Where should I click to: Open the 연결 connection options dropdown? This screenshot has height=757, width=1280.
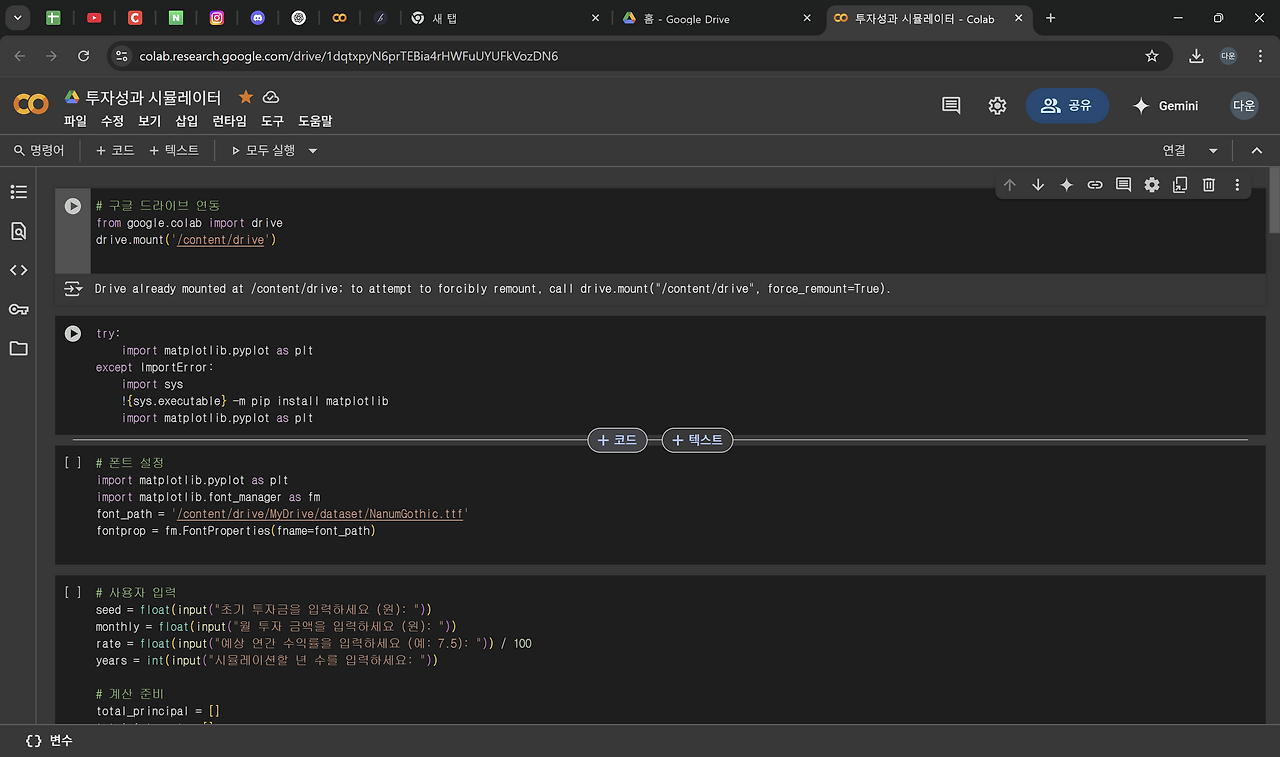point(1213,151)
